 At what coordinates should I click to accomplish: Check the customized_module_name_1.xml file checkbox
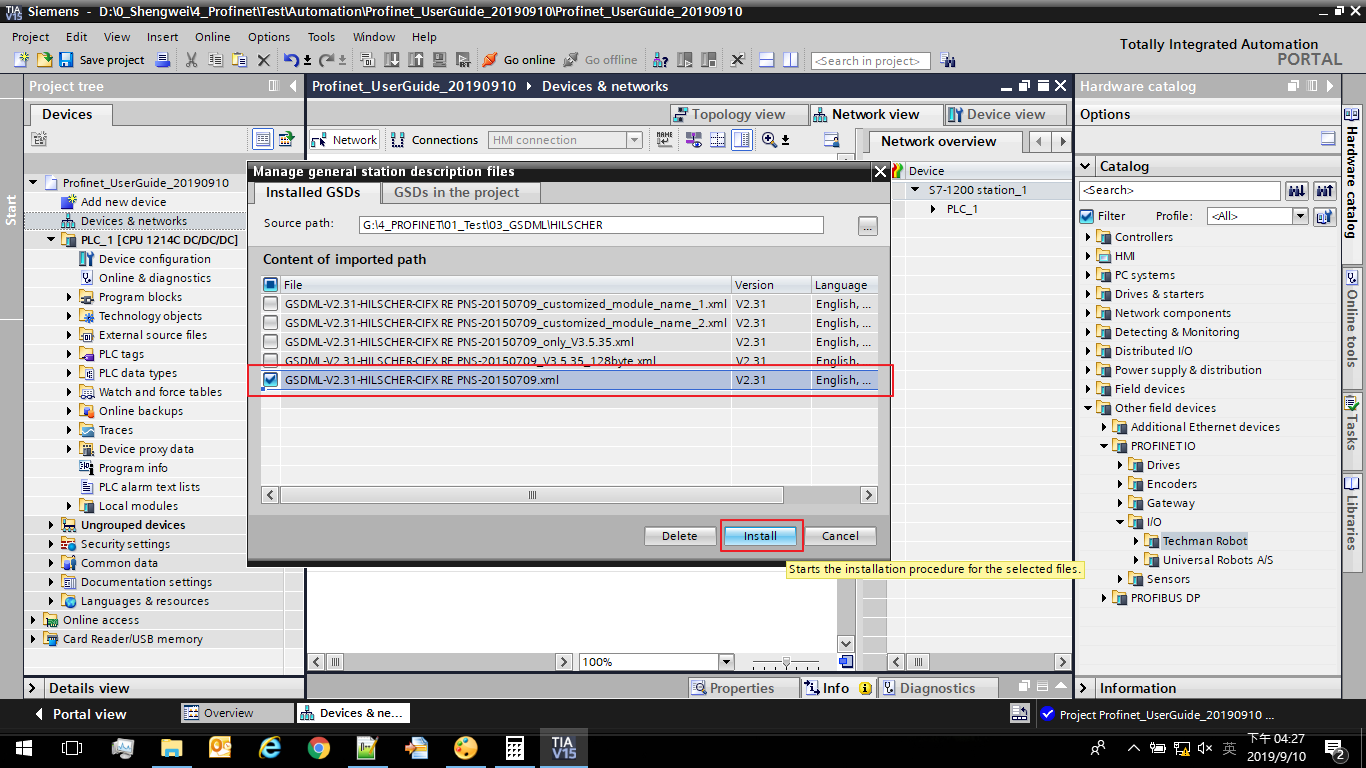271,304
